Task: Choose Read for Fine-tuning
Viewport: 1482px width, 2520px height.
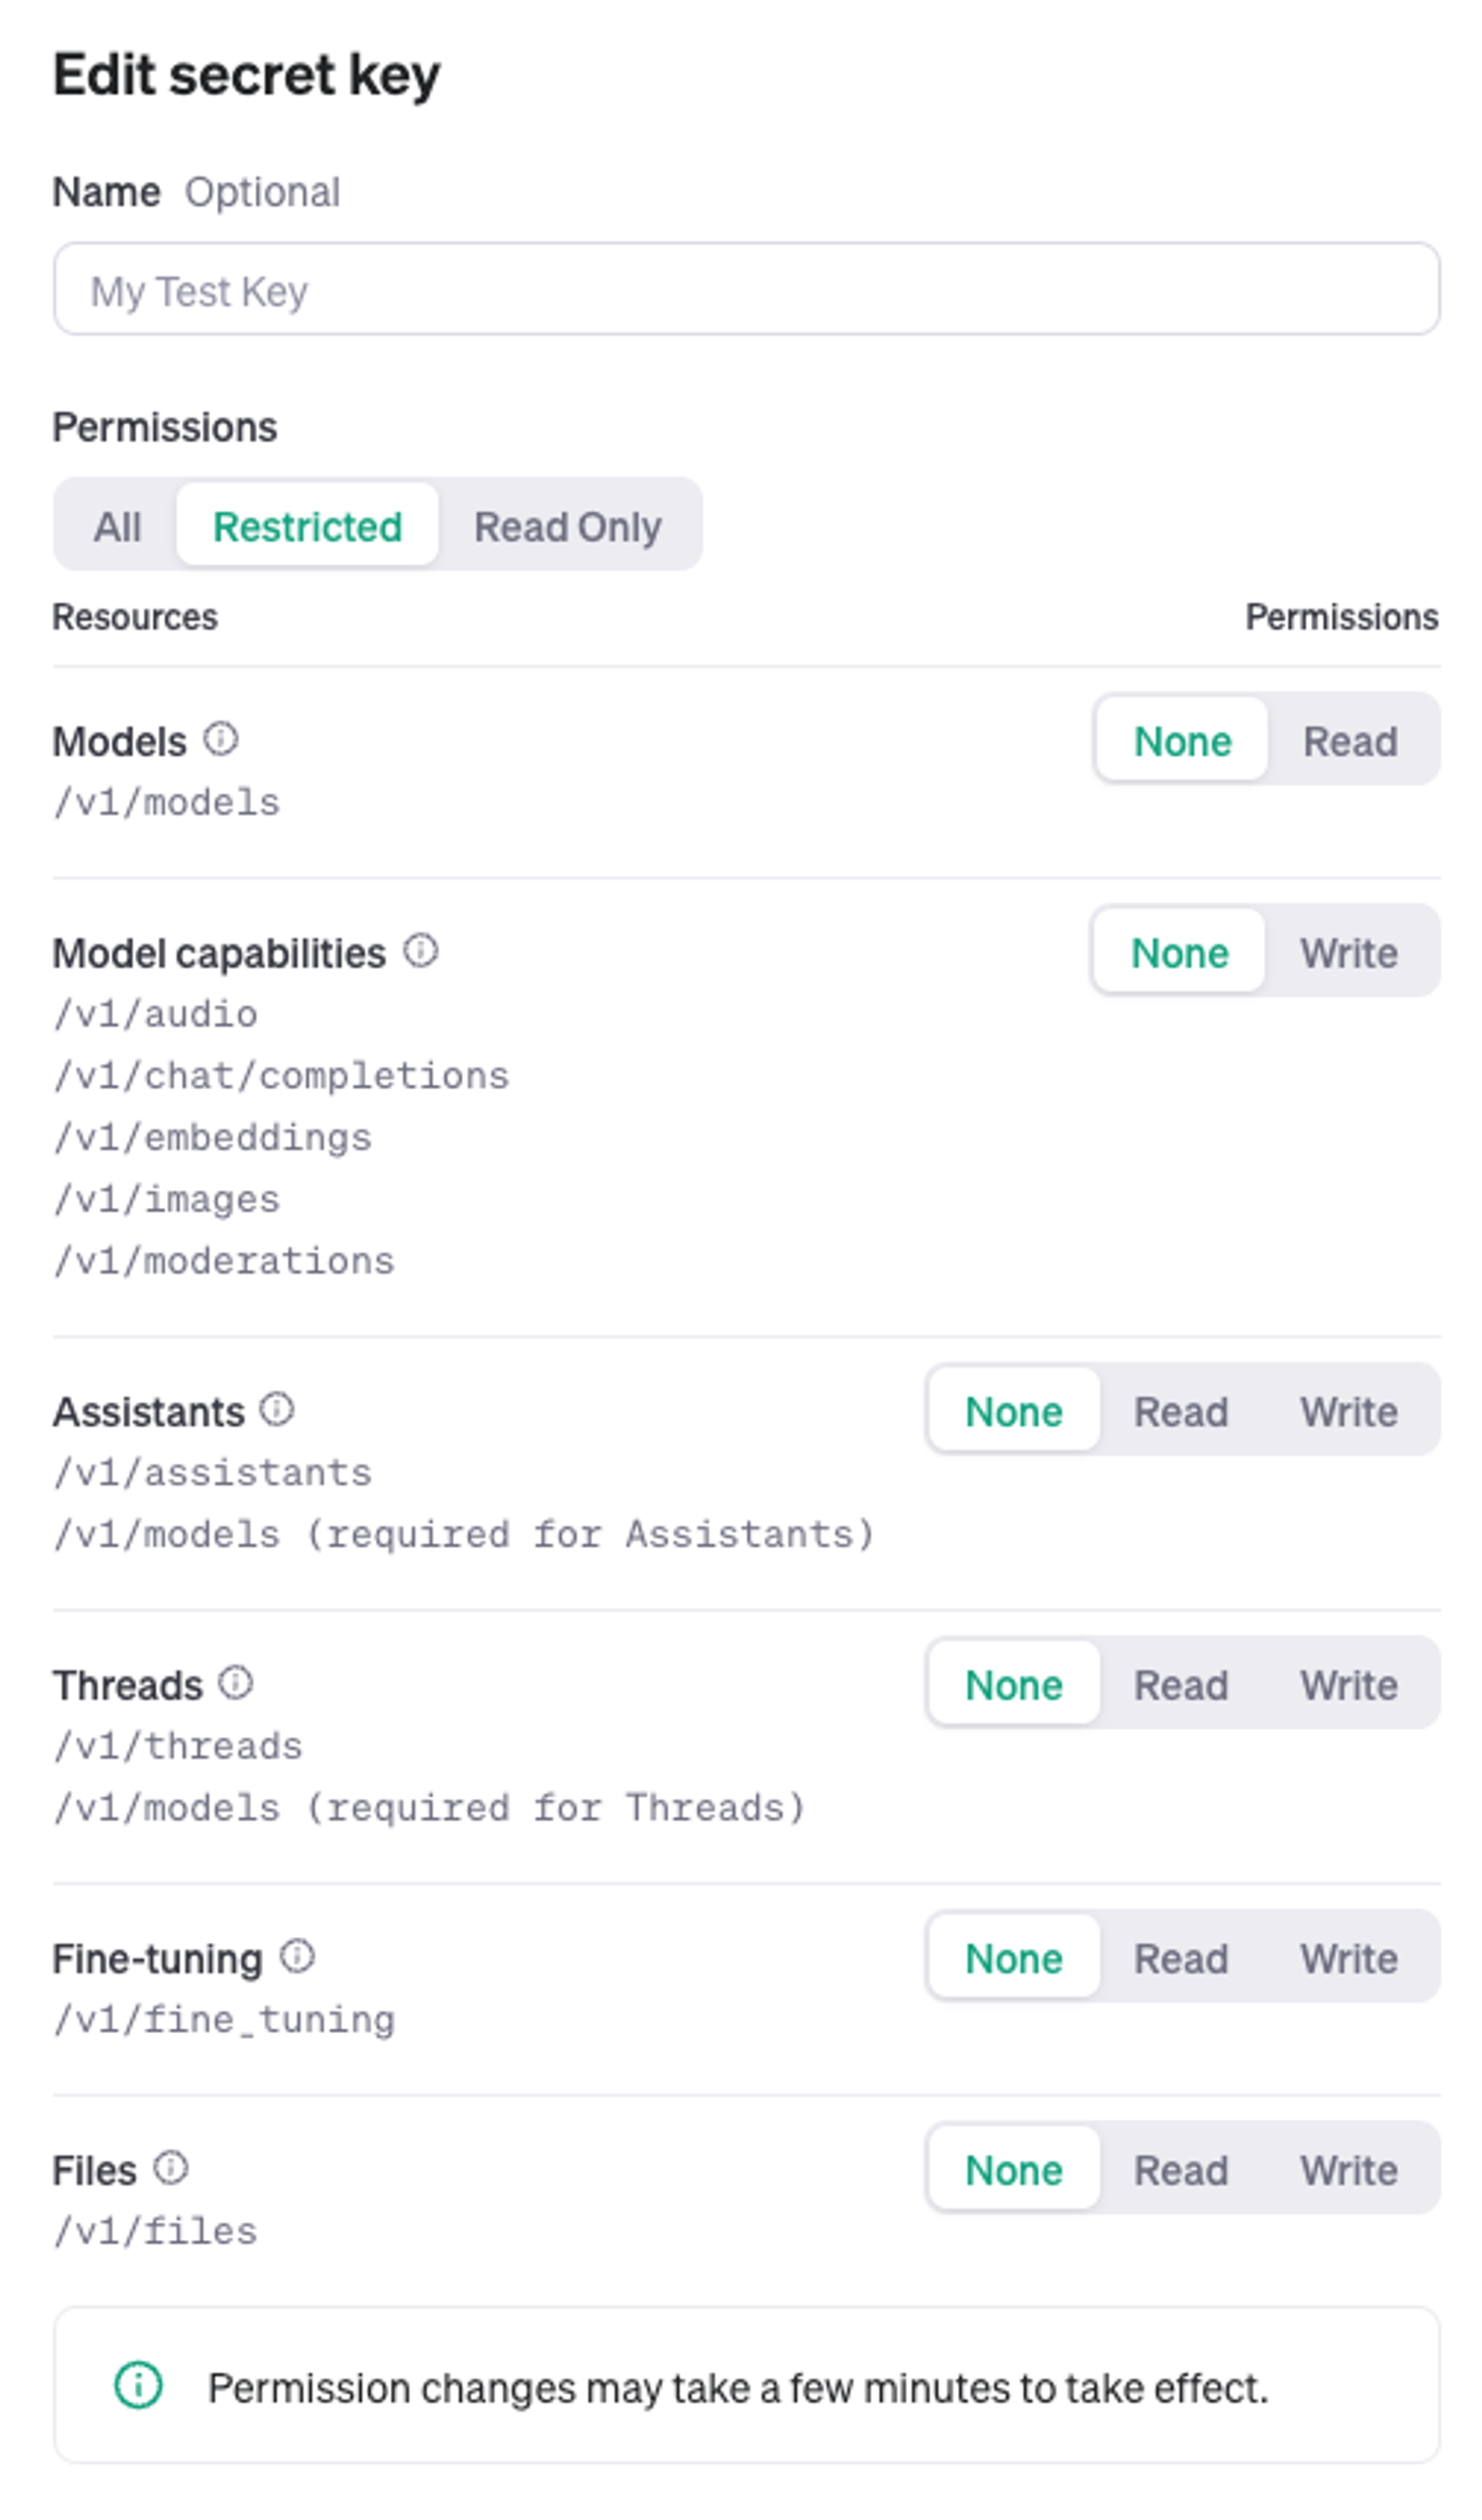Action: 1181,1958
